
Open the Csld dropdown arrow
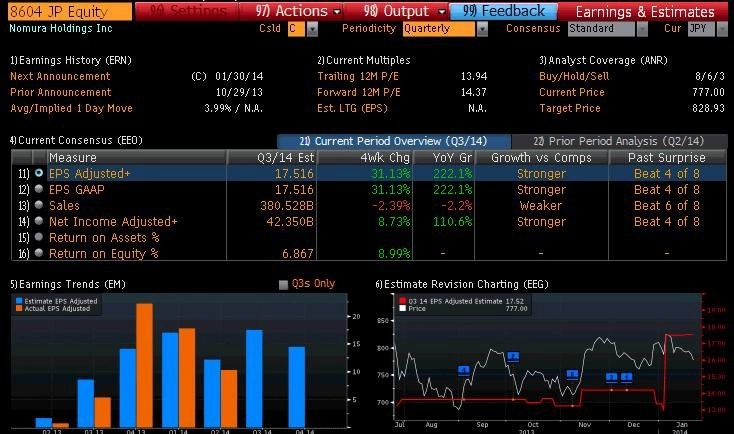312,29
